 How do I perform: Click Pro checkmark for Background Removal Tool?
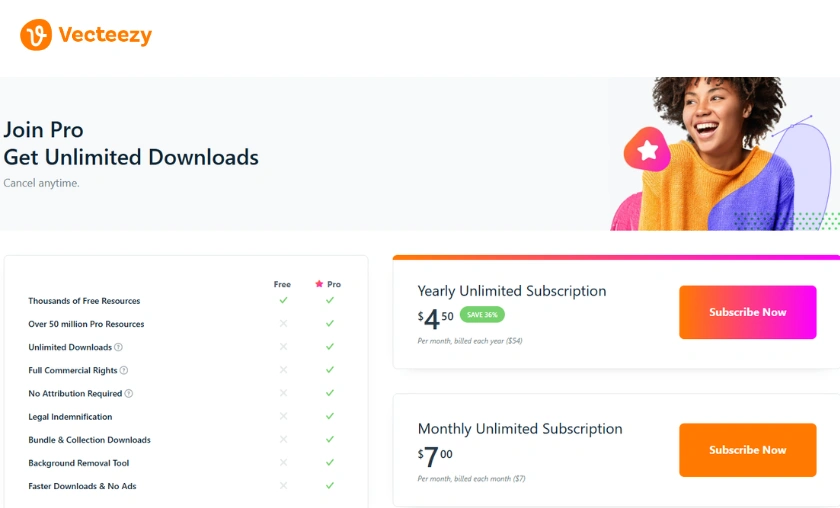330,462
